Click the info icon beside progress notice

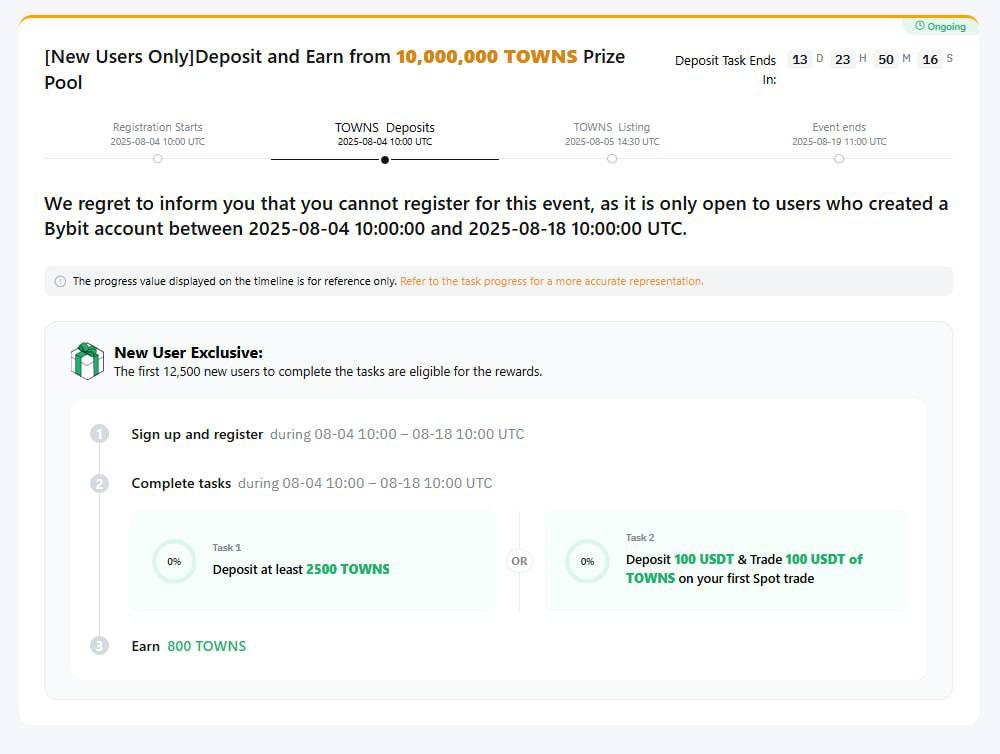(60, 281)
